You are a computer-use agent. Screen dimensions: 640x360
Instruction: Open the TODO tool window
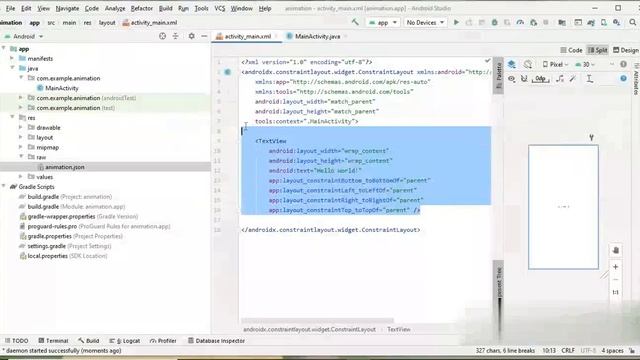click(17, 340)
